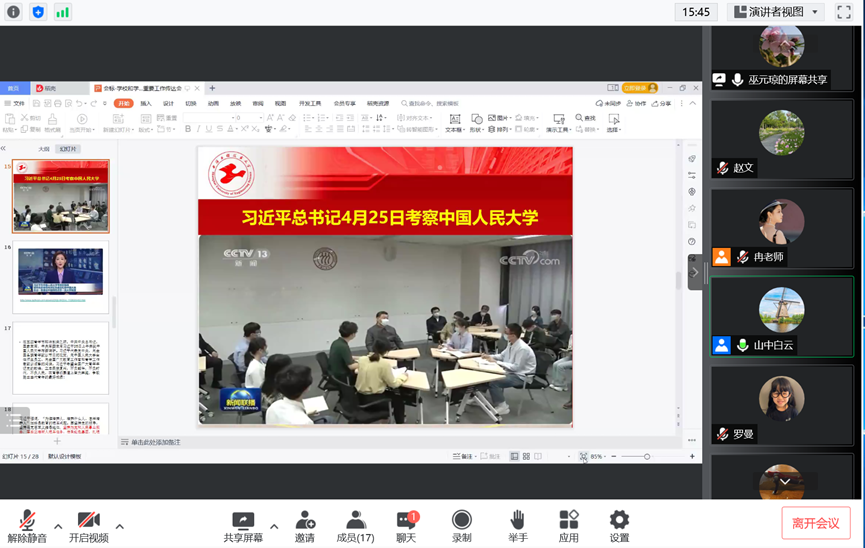This screenshot has width=865, height=548.
Task: Add new document tab with plus
Action: (212, 88)
